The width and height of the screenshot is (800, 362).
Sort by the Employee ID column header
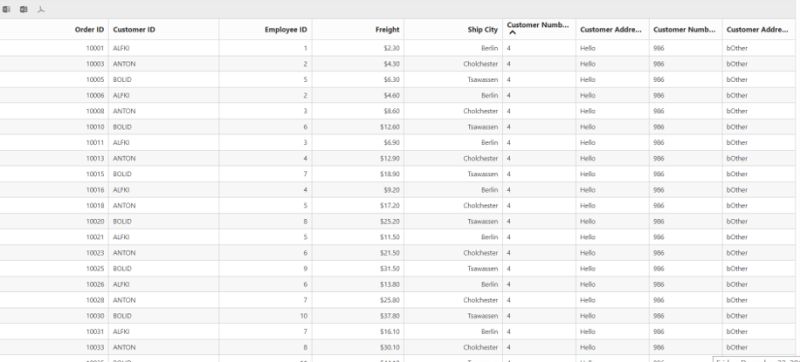pyautogui.click(x=286, y=30)
